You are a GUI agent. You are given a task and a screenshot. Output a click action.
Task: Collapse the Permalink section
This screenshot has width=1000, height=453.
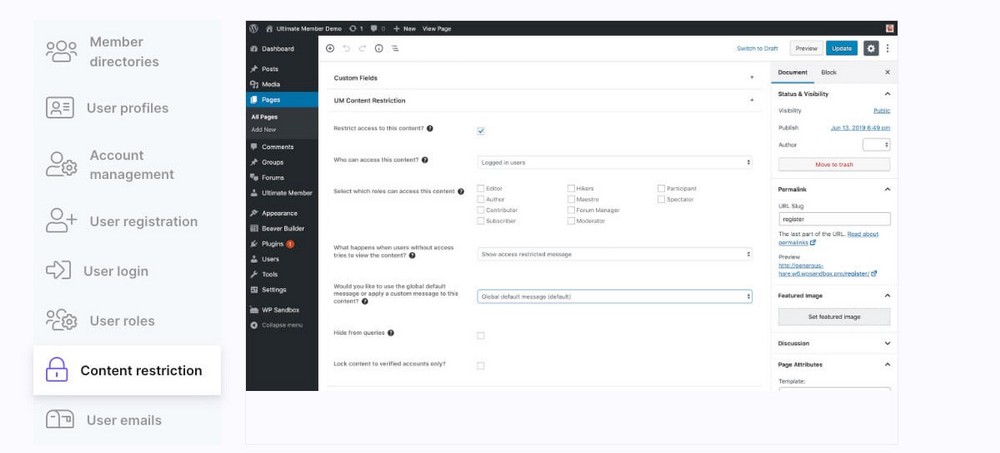point(887,189)
